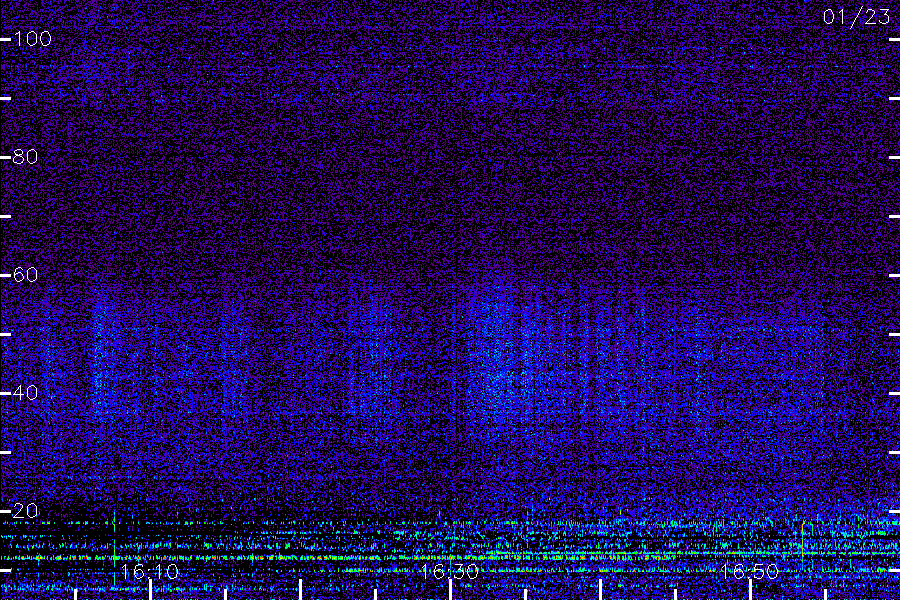
Task: Click the 20 frequency axis label
Action: pos(25,511)
